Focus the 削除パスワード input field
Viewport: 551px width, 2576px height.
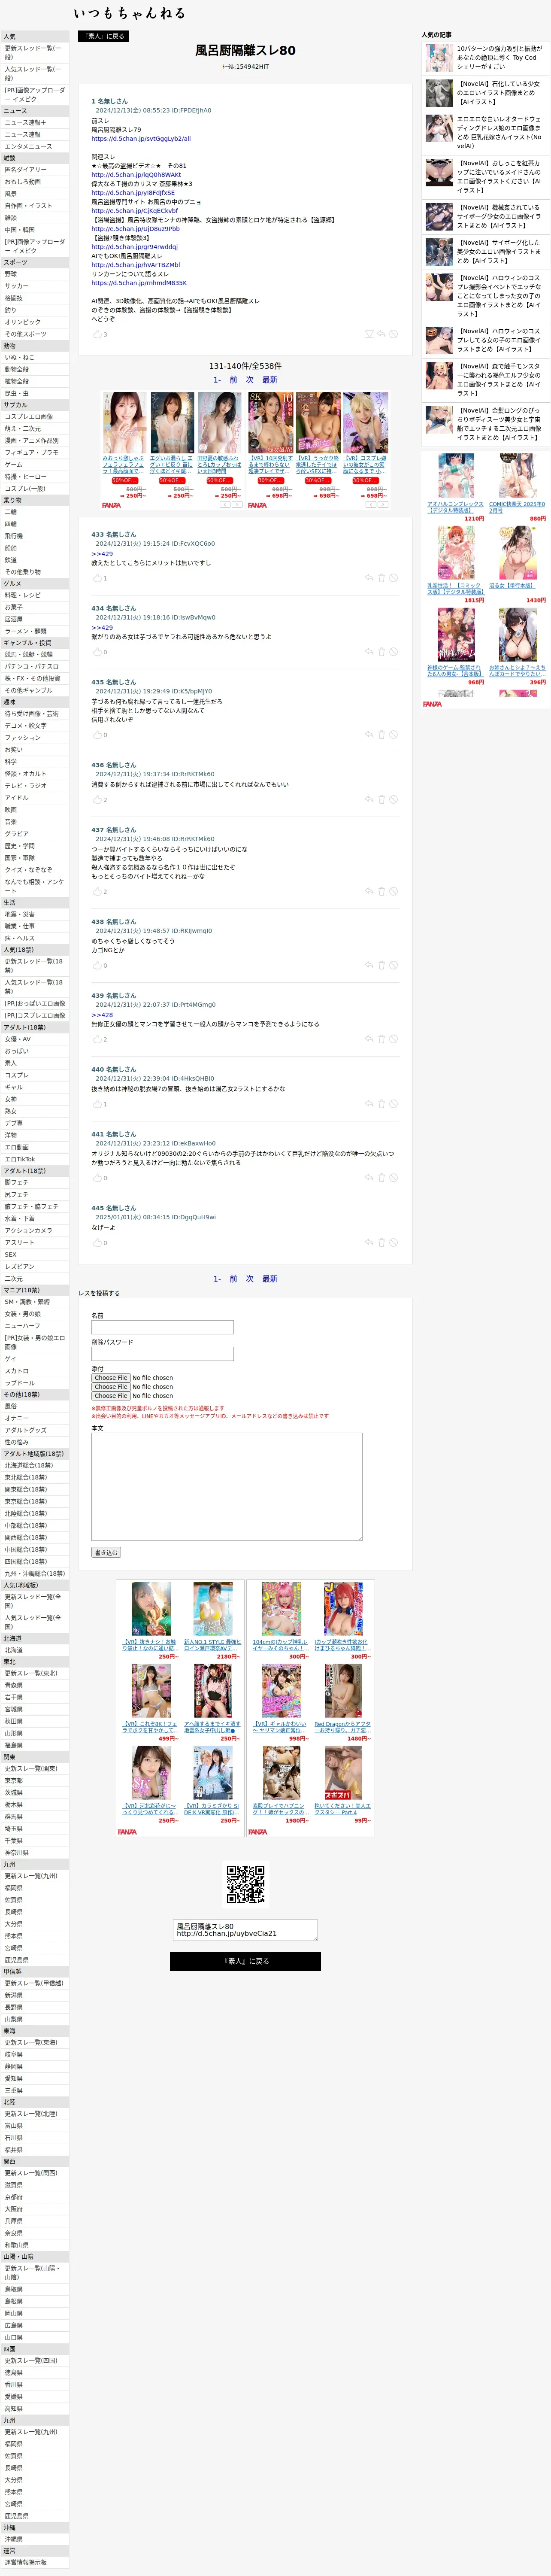[163, 1354]
